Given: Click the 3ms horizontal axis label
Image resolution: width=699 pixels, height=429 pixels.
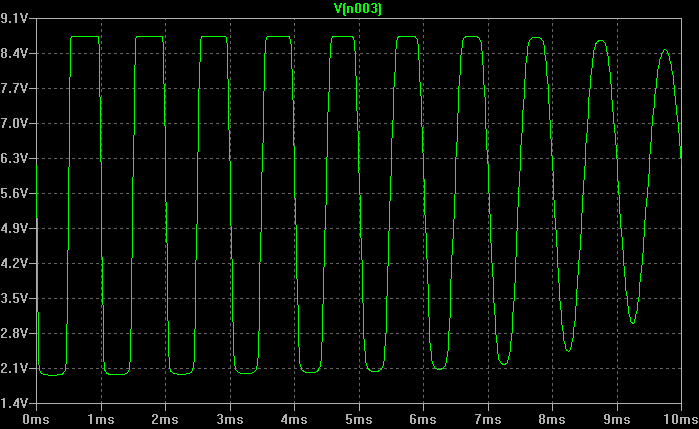Looking at the screenshot, I should 230,419.
